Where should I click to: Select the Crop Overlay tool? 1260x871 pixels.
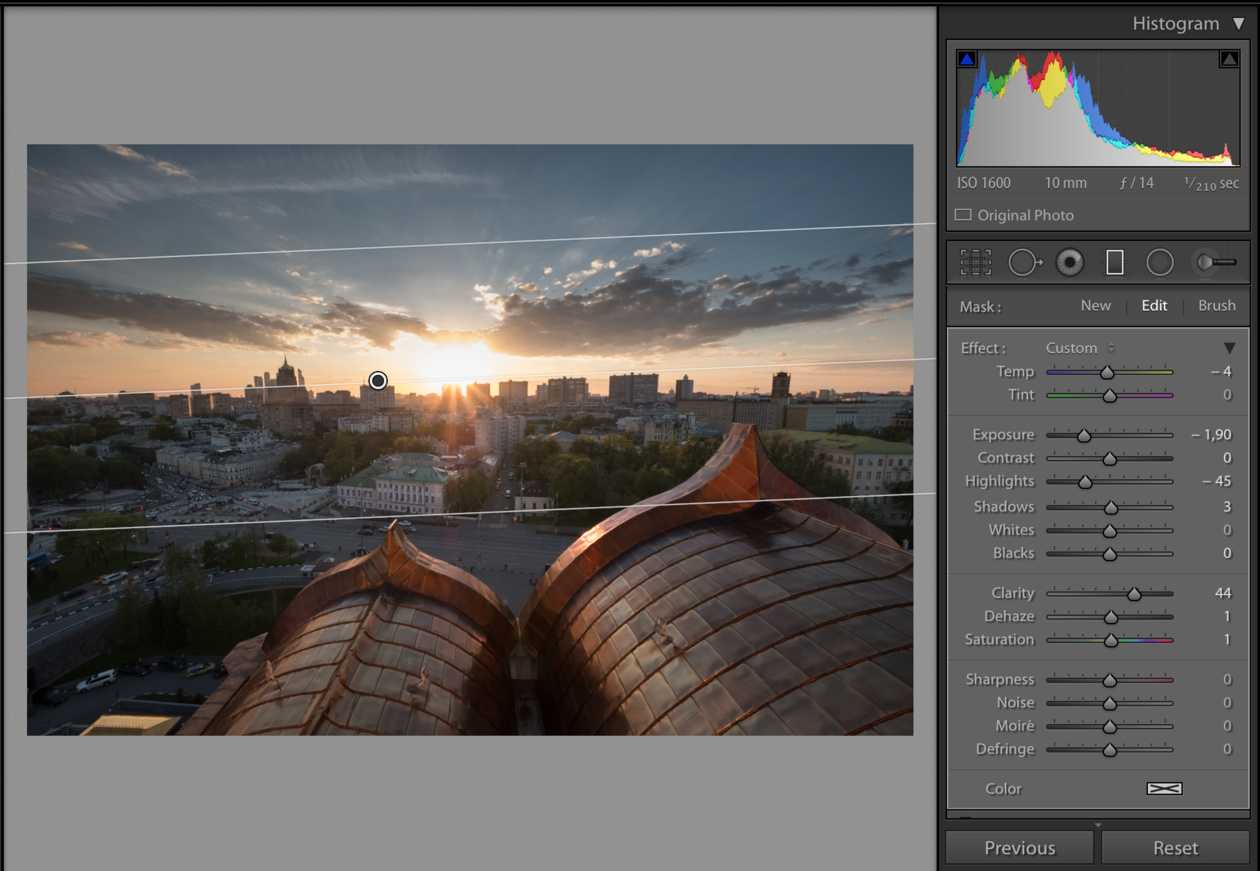(975, 262)
